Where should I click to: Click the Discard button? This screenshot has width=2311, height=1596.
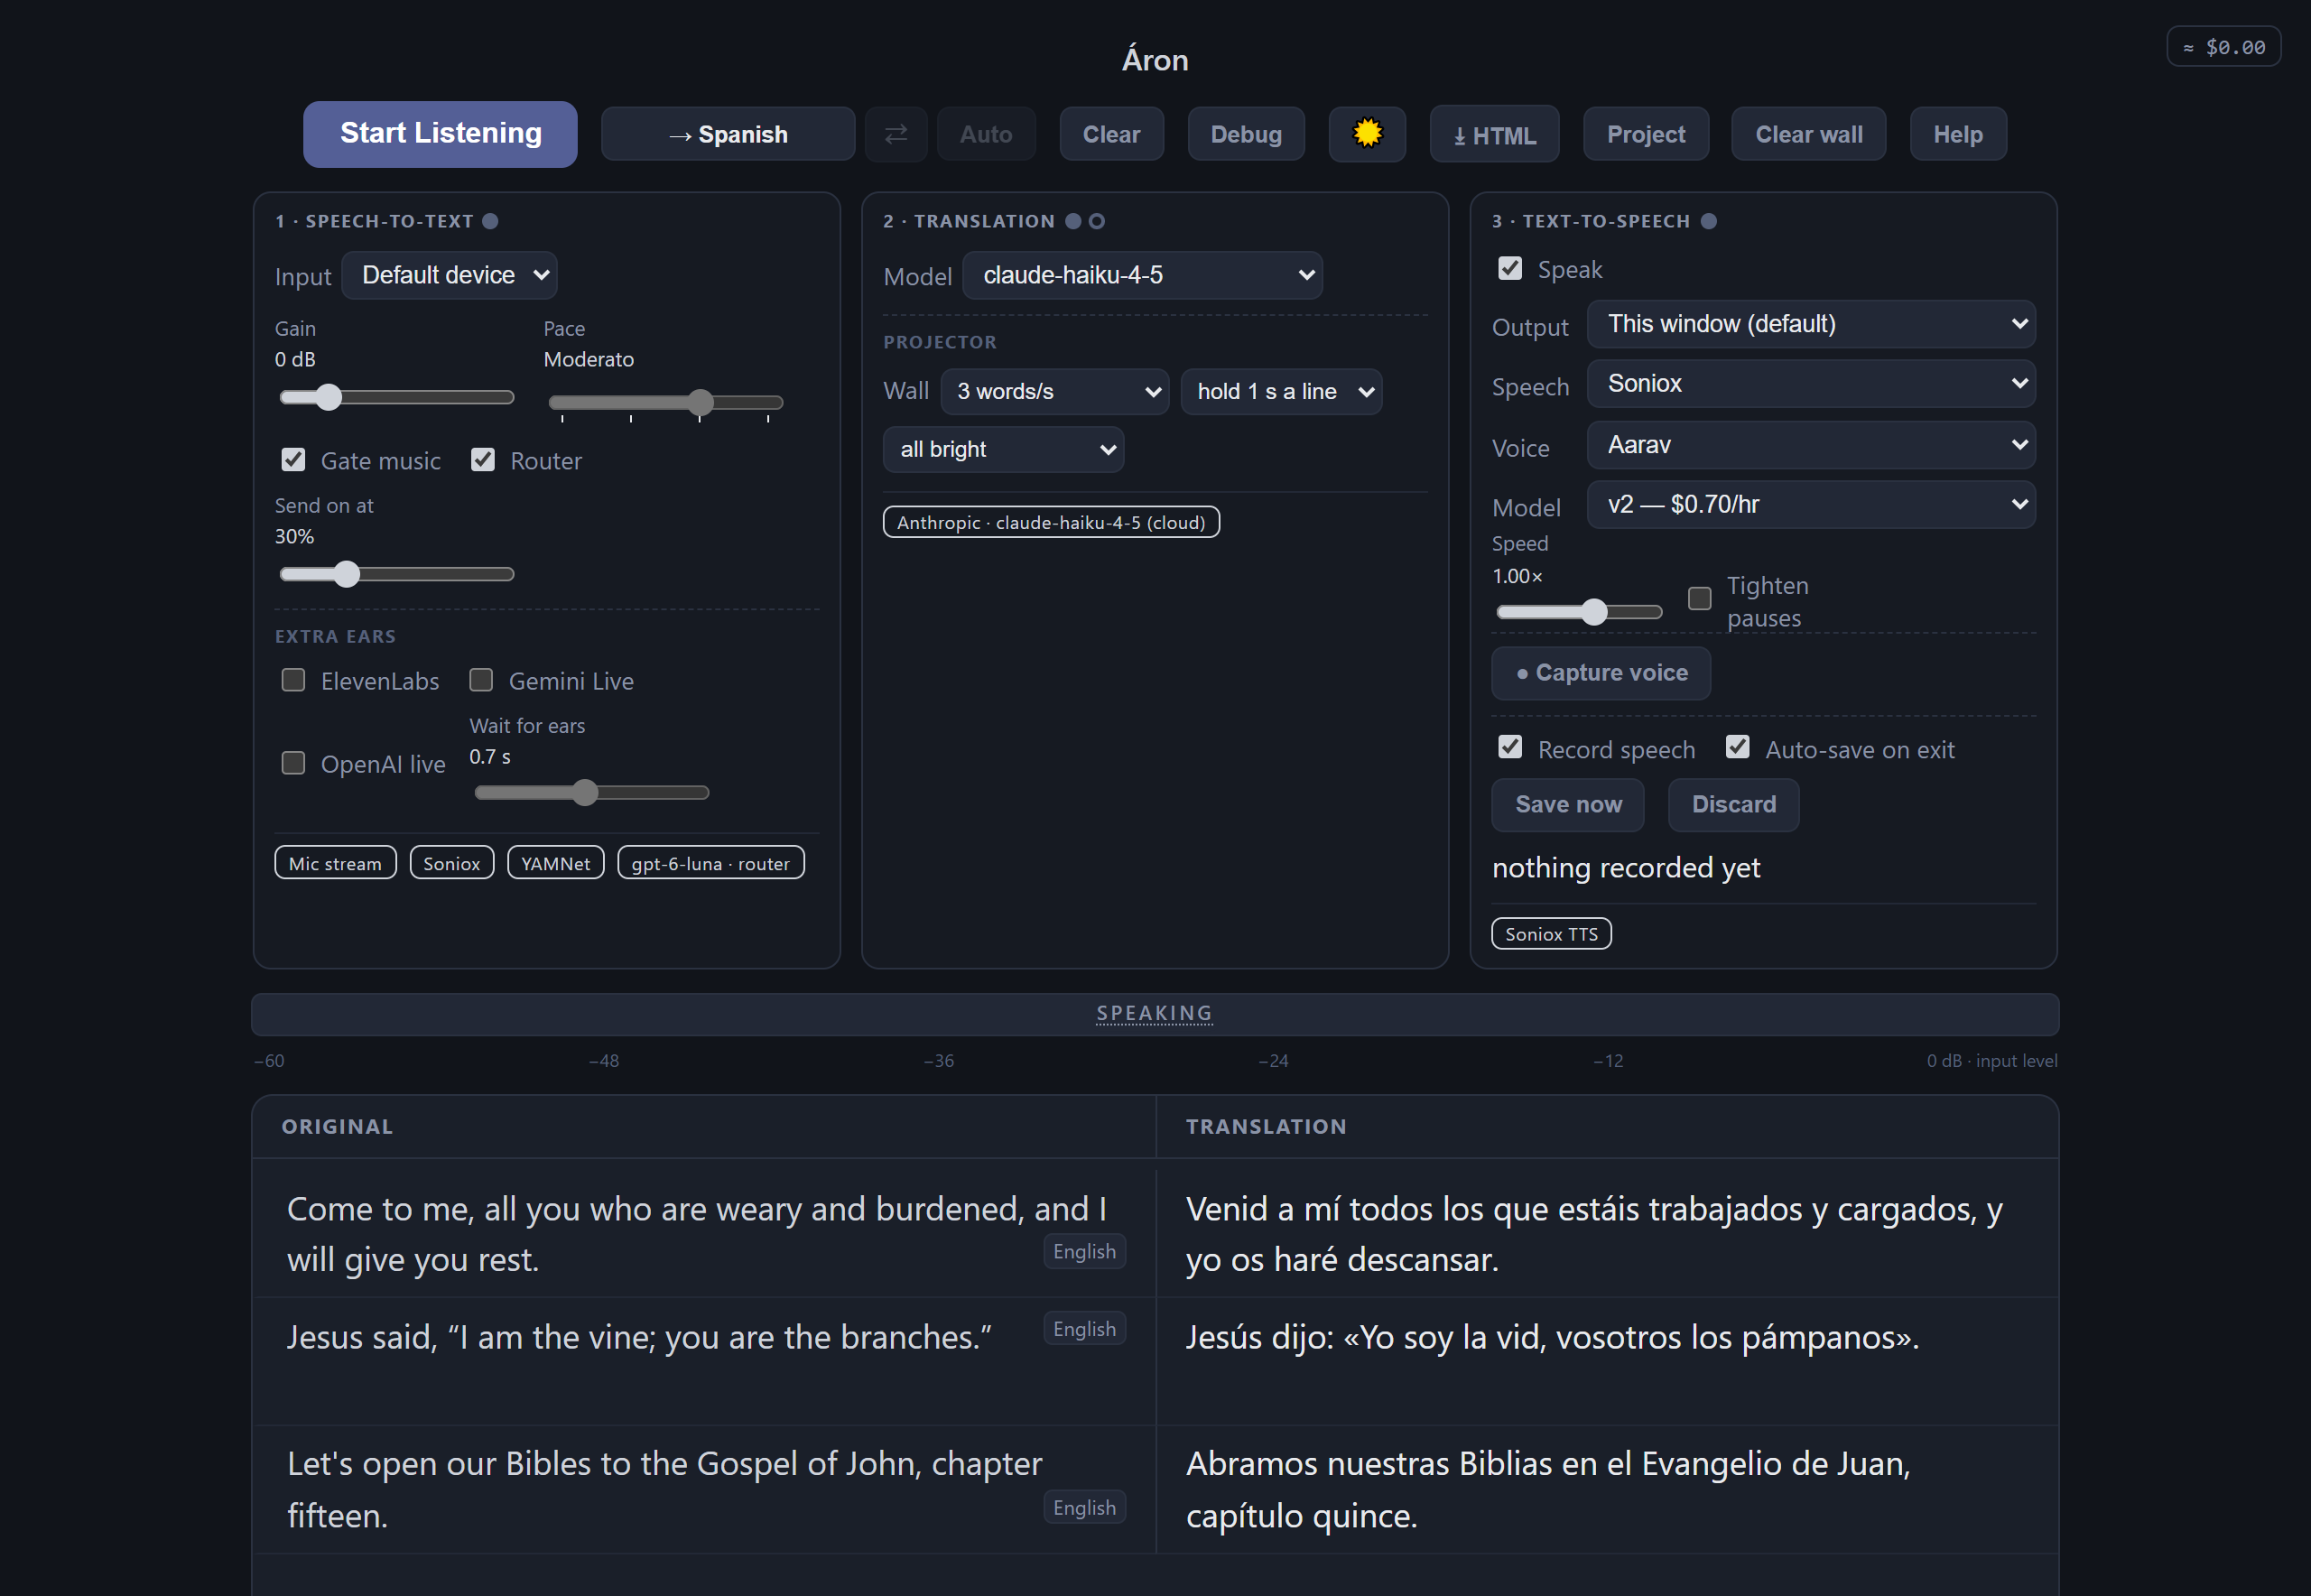pyautogui.click(x=1733, y=805)
